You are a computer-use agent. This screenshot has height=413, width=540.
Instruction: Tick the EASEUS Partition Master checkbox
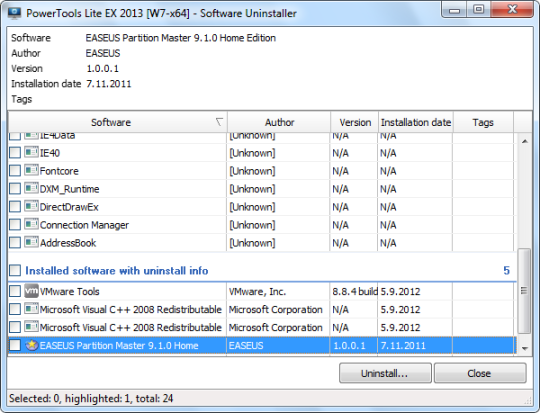15,345
